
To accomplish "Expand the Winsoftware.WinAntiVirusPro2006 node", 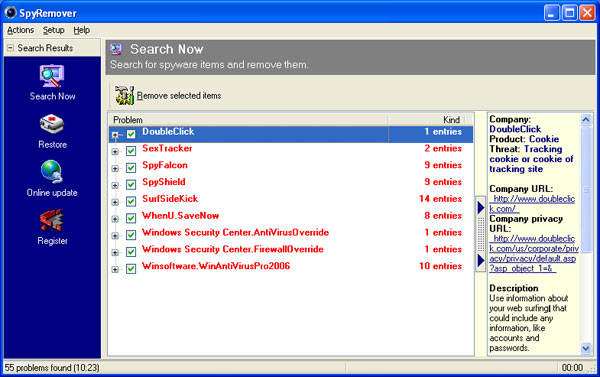I will pos(115,270).
